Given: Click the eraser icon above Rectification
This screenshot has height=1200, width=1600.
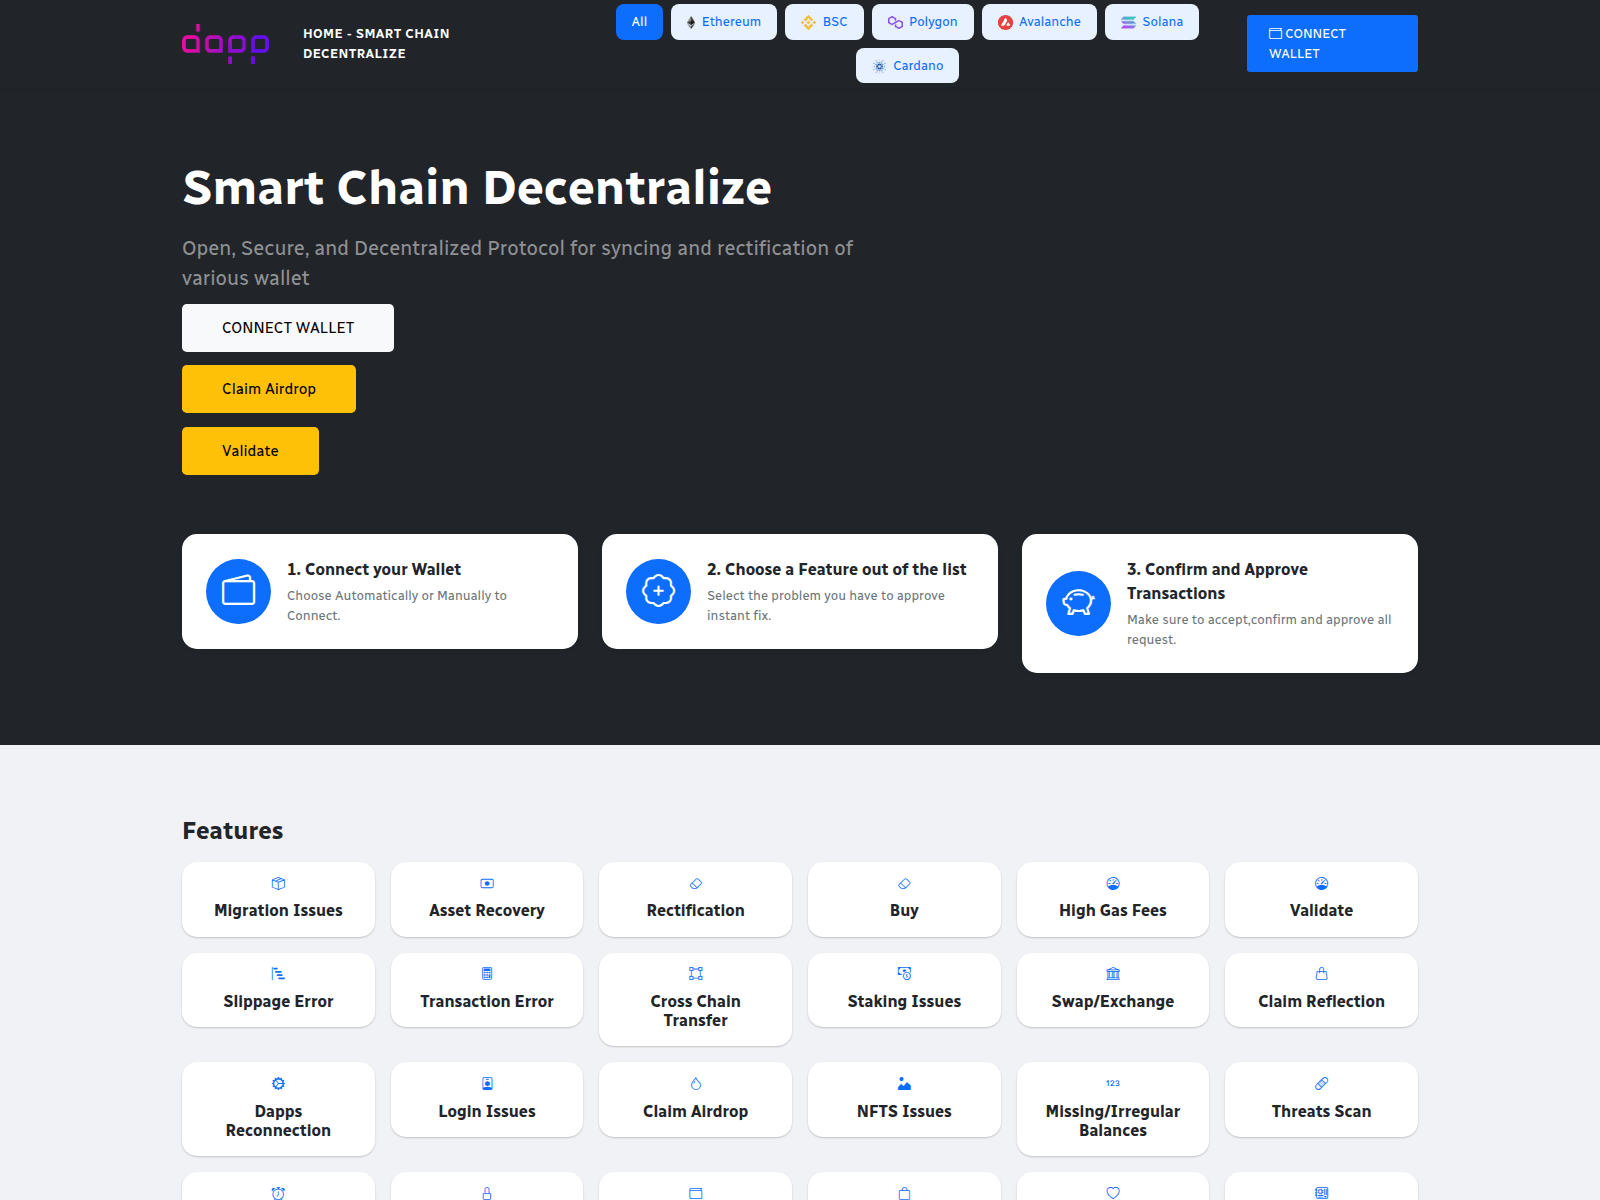Looking at the screenshot, I should [x=696, y=883].
